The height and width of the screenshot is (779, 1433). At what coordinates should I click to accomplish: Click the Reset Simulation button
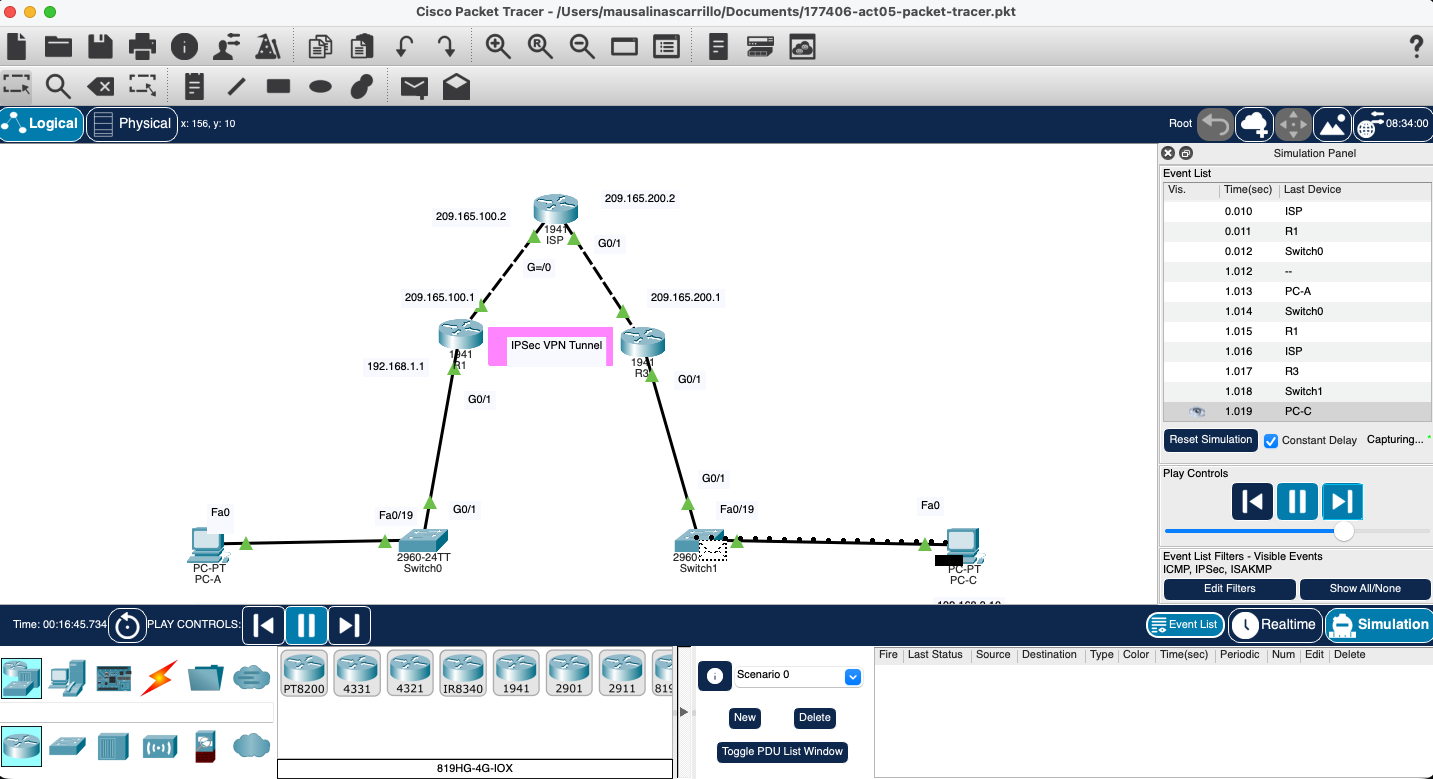[x=1210, y=440]
